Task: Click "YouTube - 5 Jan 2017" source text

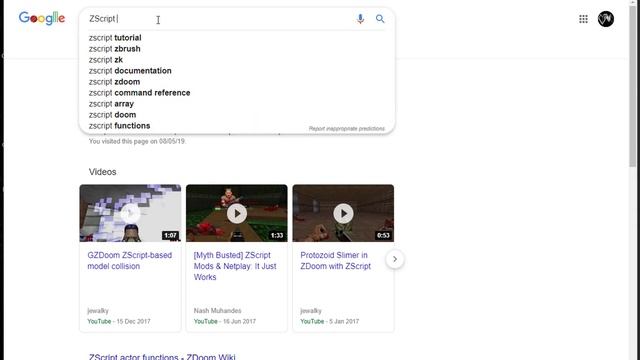Action: pos(330,321)
